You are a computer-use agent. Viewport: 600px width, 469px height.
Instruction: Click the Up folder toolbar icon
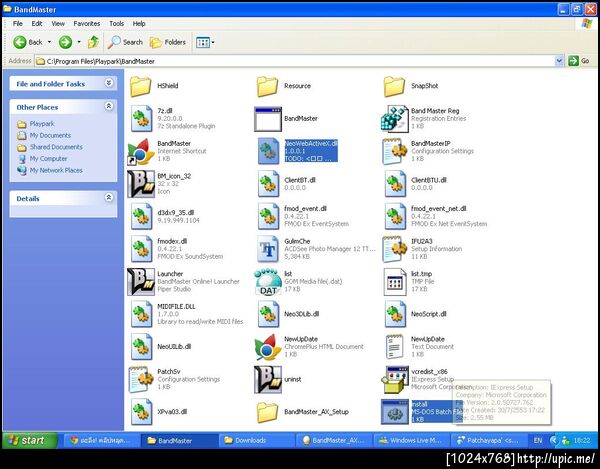click(x=93, y=42)
